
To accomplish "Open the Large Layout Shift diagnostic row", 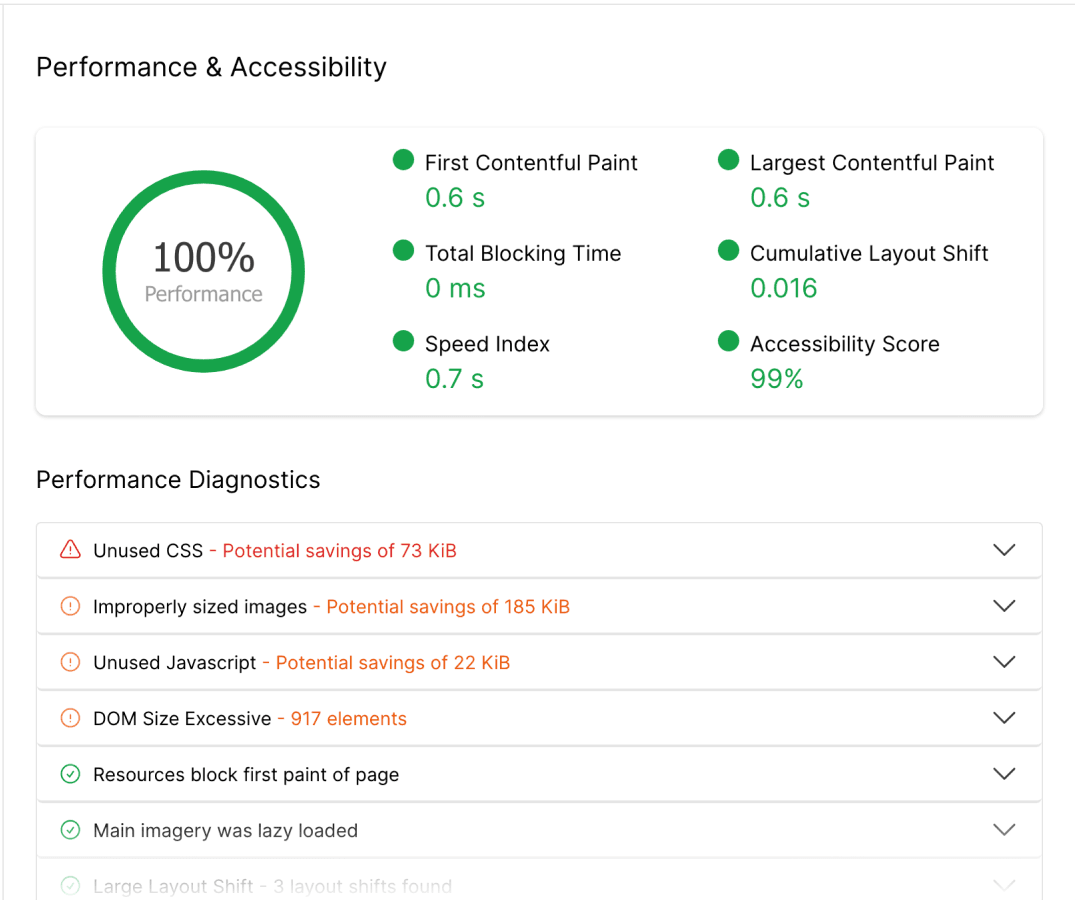I will tap(272, 886).
